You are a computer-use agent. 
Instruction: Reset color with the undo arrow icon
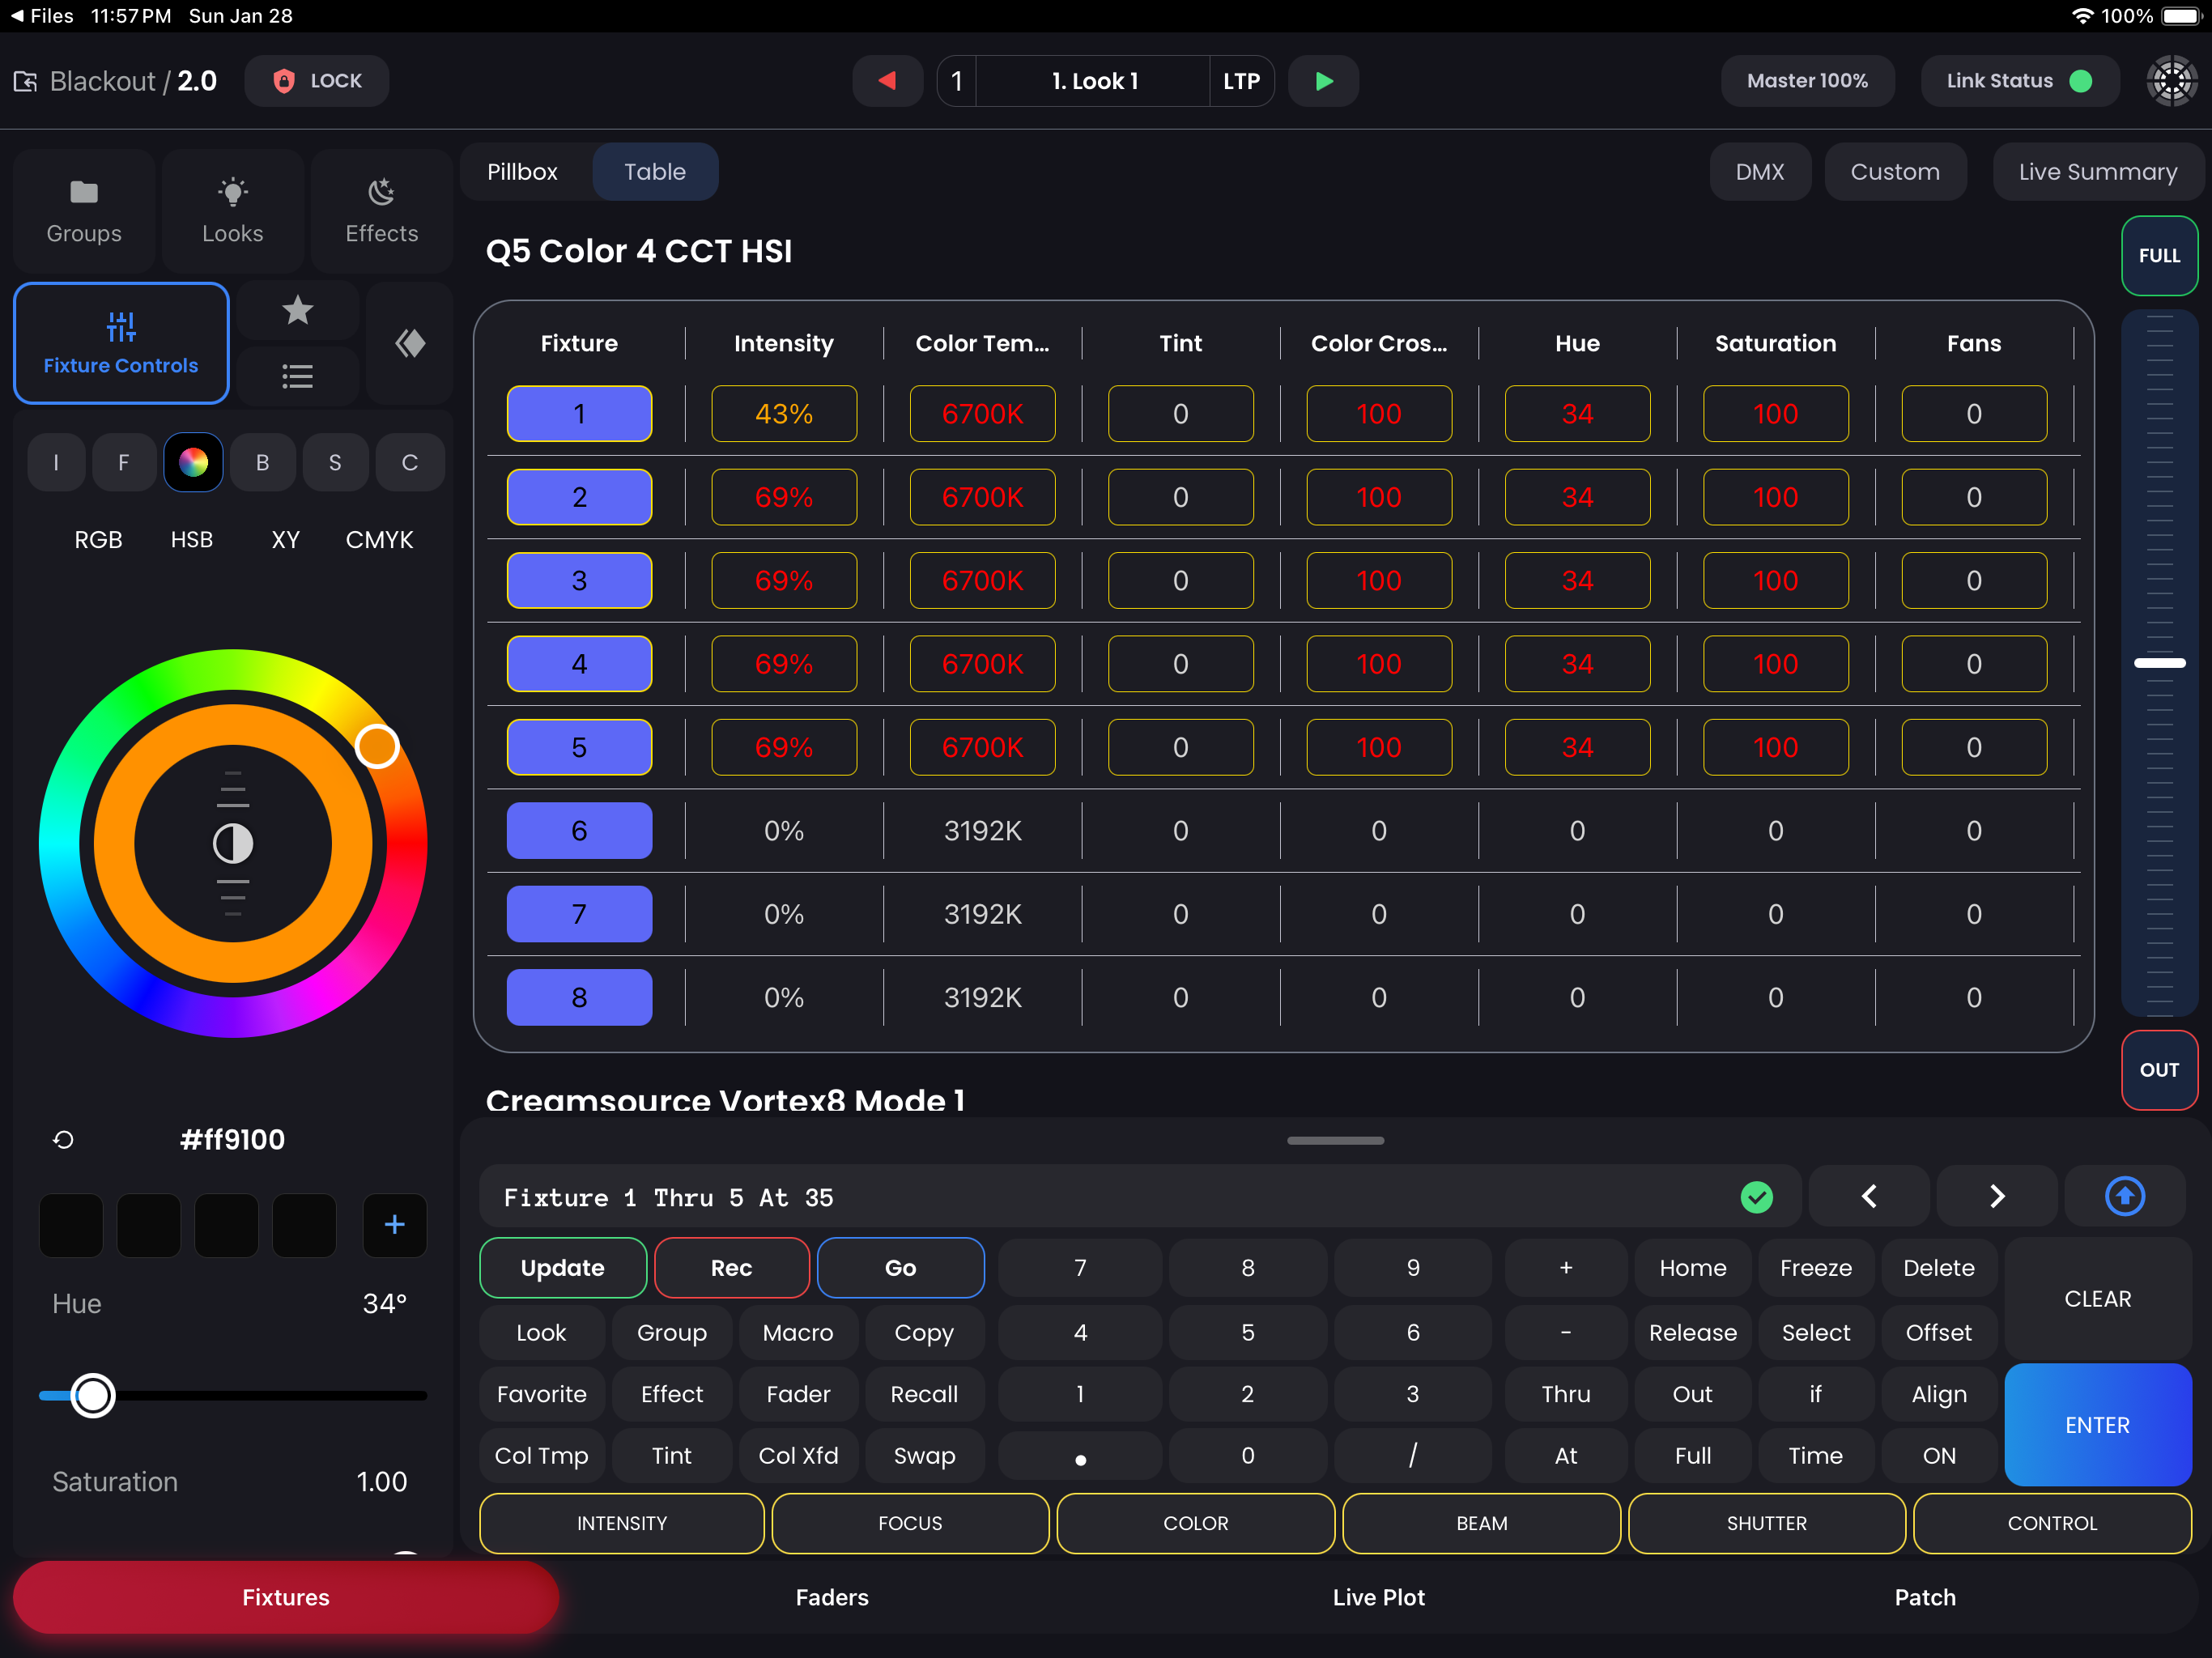tap(63, 1140)
